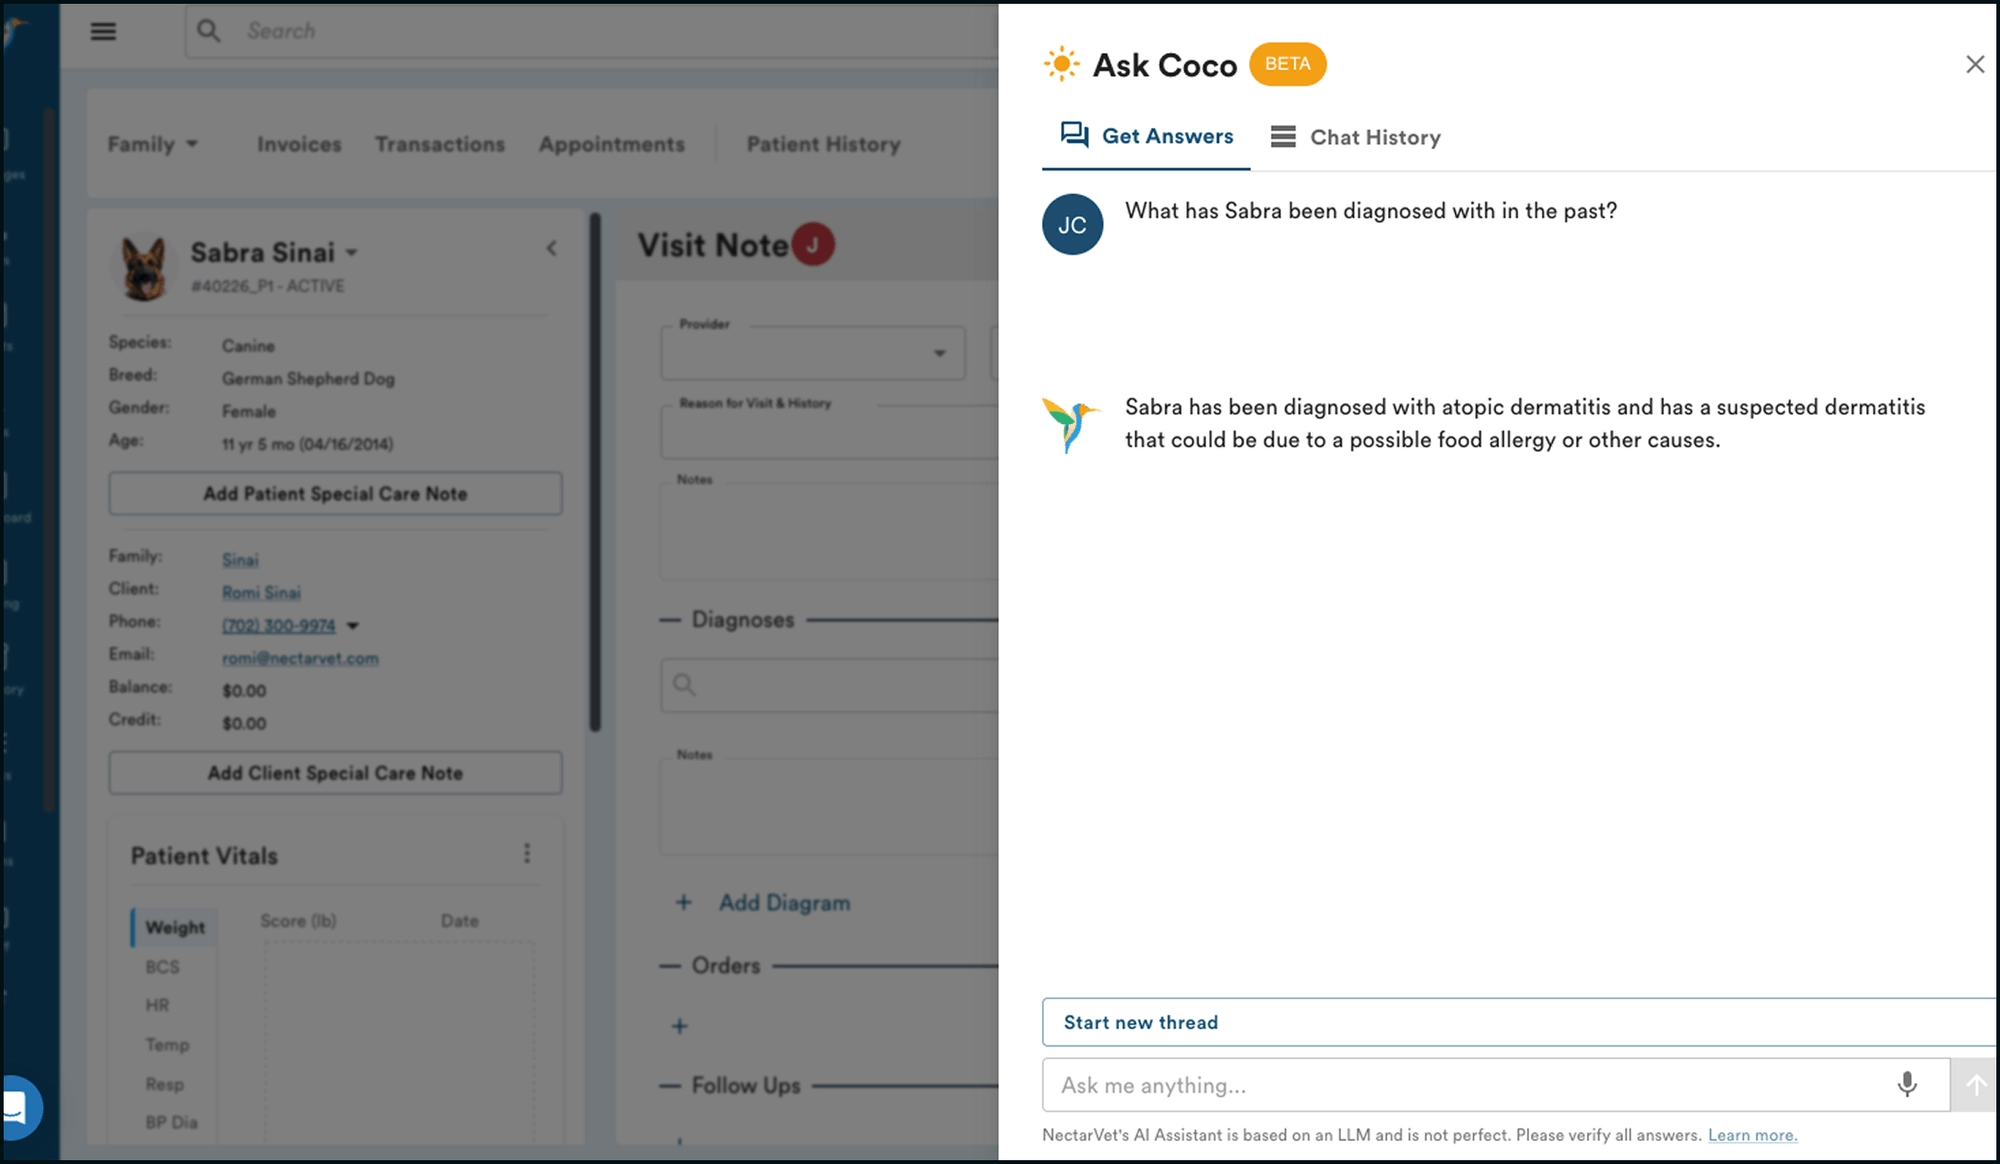Open the hamburger navigation menu
Screen dimensions: 2000x1164
[x=103, y=31]
